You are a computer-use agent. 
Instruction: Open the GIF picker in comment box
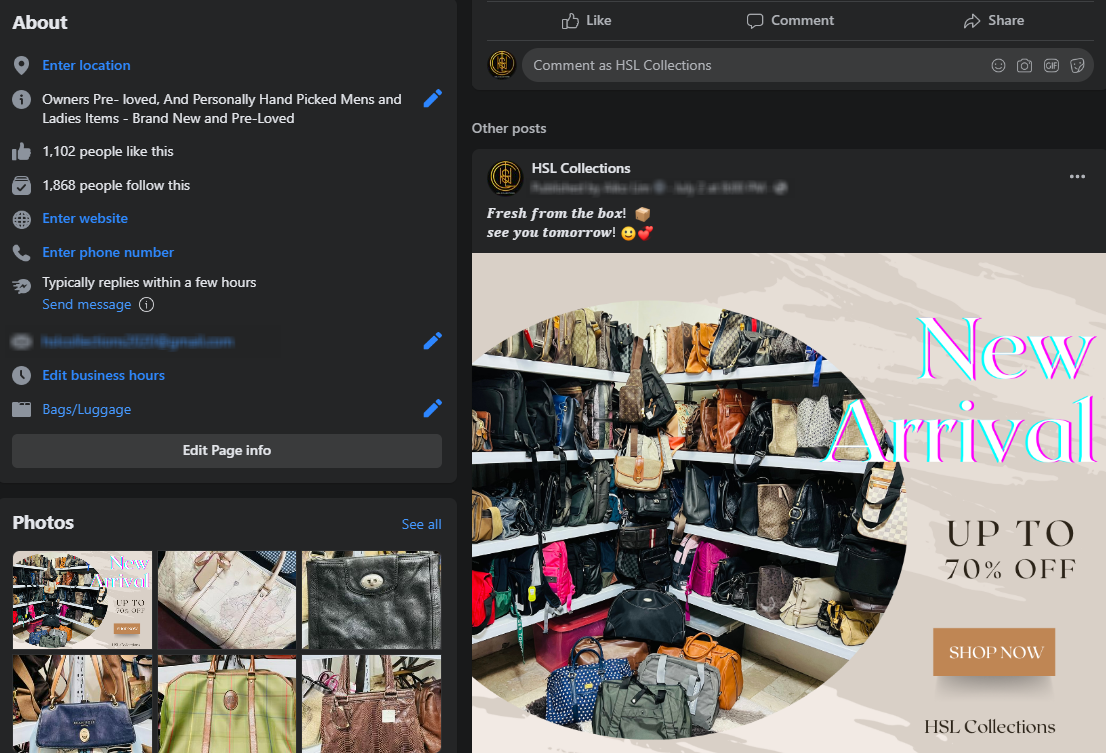click(1051, 66)
